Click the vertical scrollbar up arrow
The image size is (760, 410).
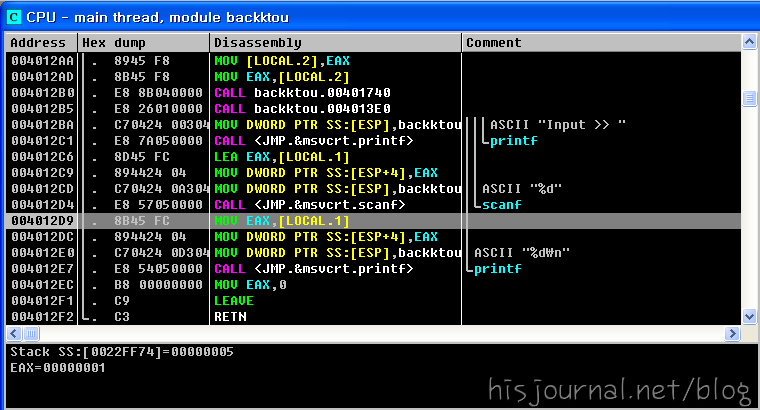click(x=749, y=42)
